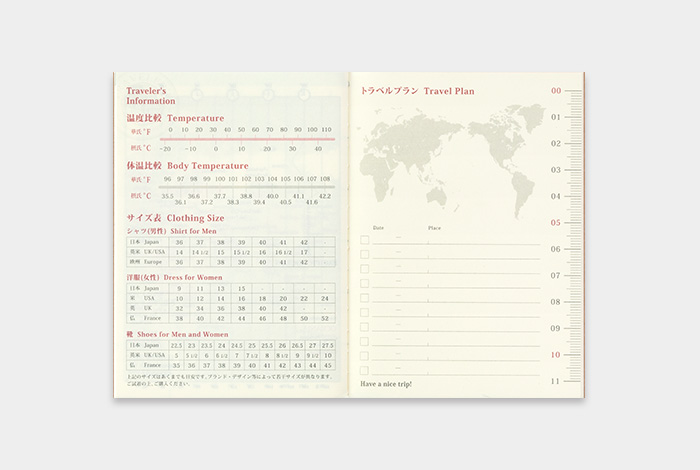Tick the second checkbox in Travel Plan list
Viewport: 700px width, 470px height.
point(365,254)
